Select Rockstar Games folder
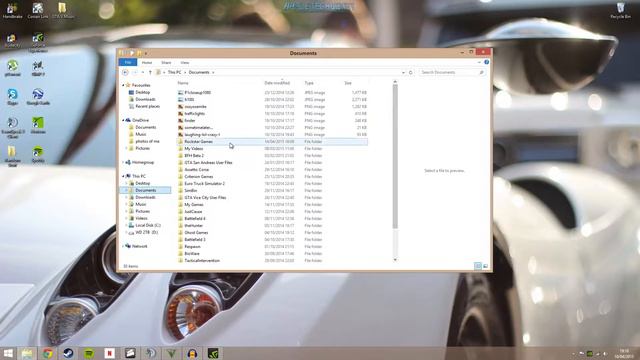The image size is (640, 360). coord(272,142)
